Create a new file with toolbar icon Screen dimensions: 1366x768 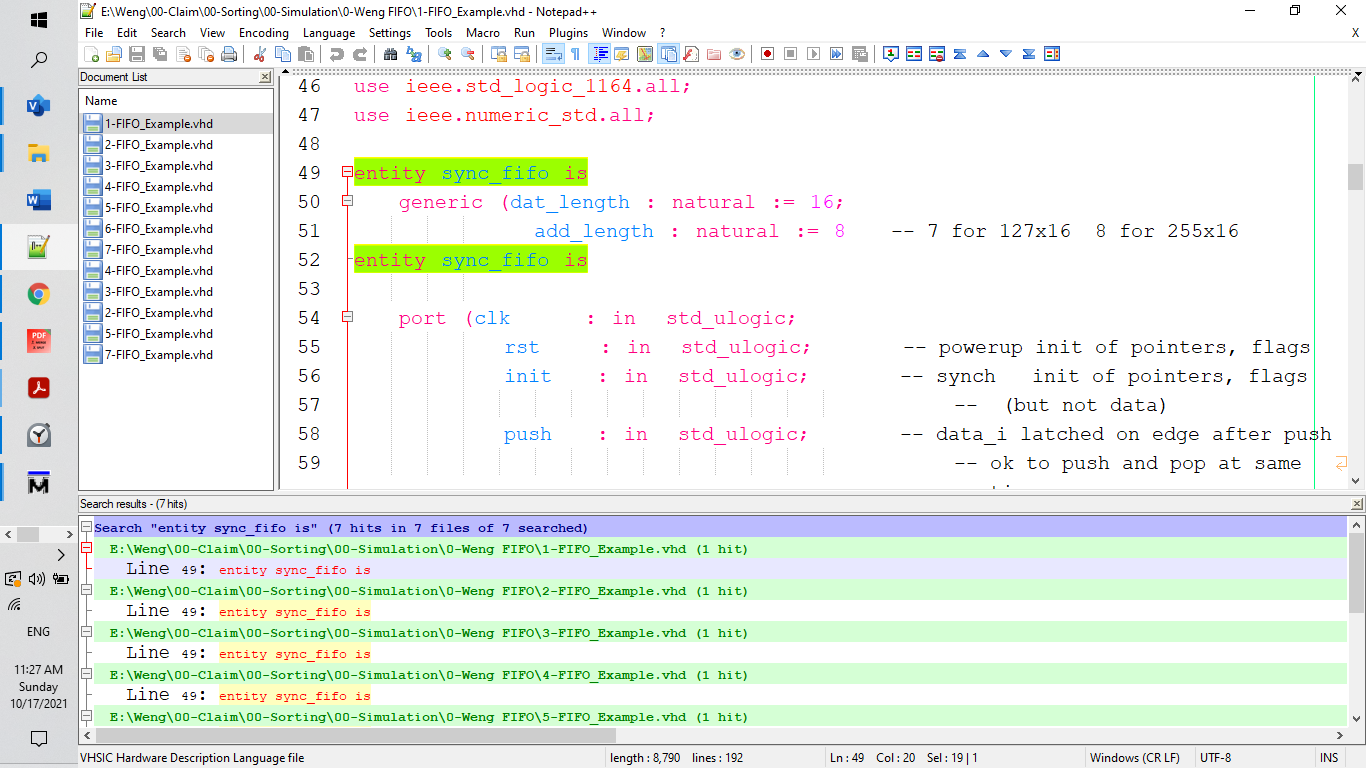click(x=92, y=54)
